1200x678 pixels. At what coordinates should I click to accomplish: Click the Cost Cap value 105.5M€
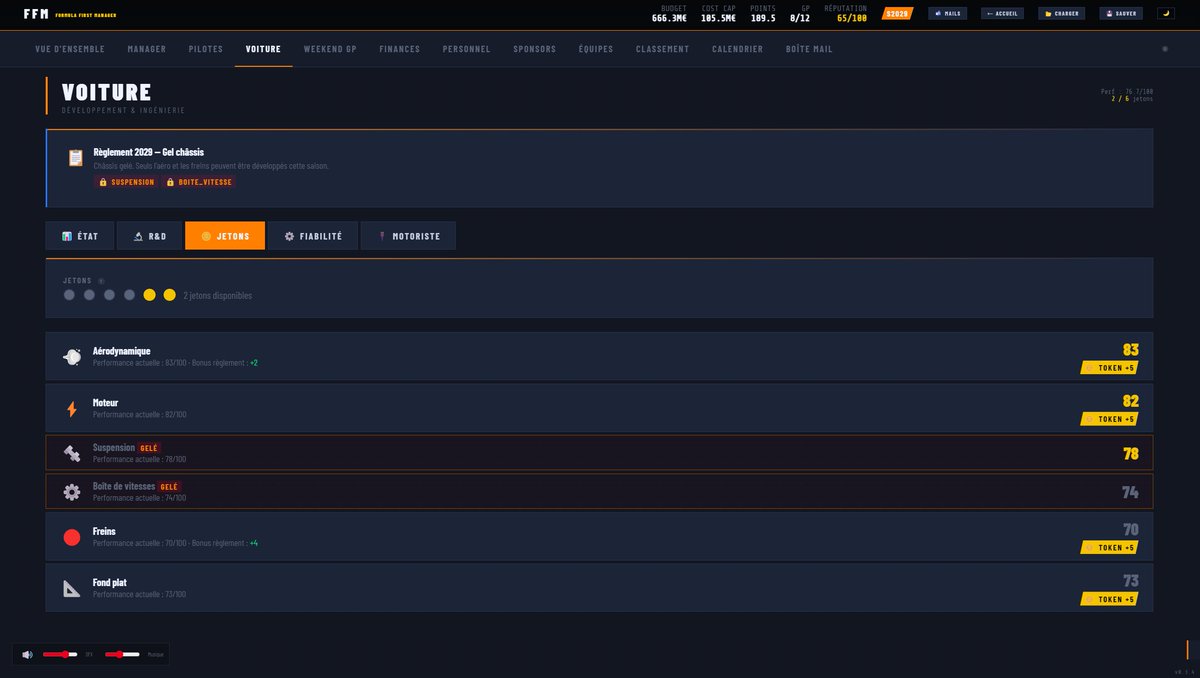718,18
